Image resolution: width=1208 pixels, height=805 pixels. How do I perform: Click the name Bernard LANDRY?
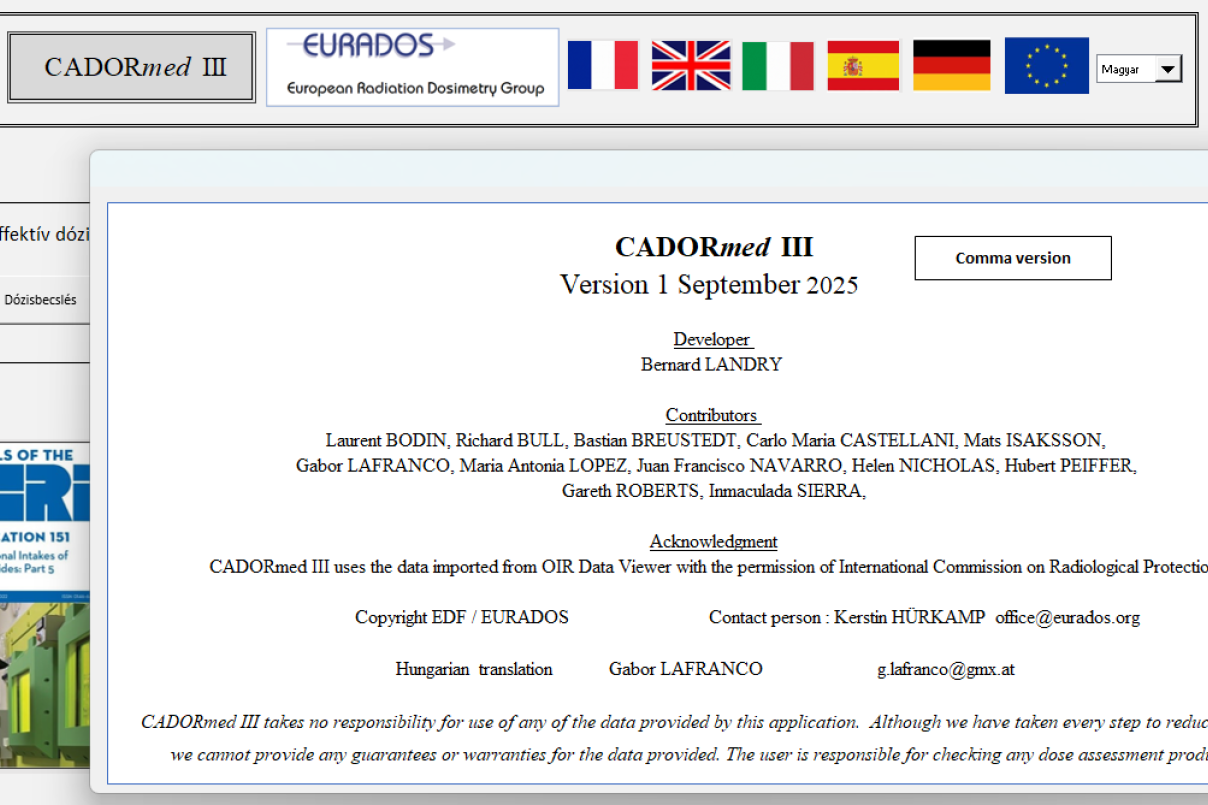711,364
